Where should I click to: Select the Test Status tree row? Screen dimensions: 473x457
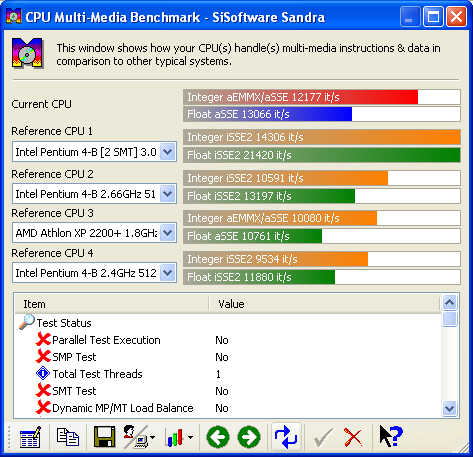coord(64,323)
